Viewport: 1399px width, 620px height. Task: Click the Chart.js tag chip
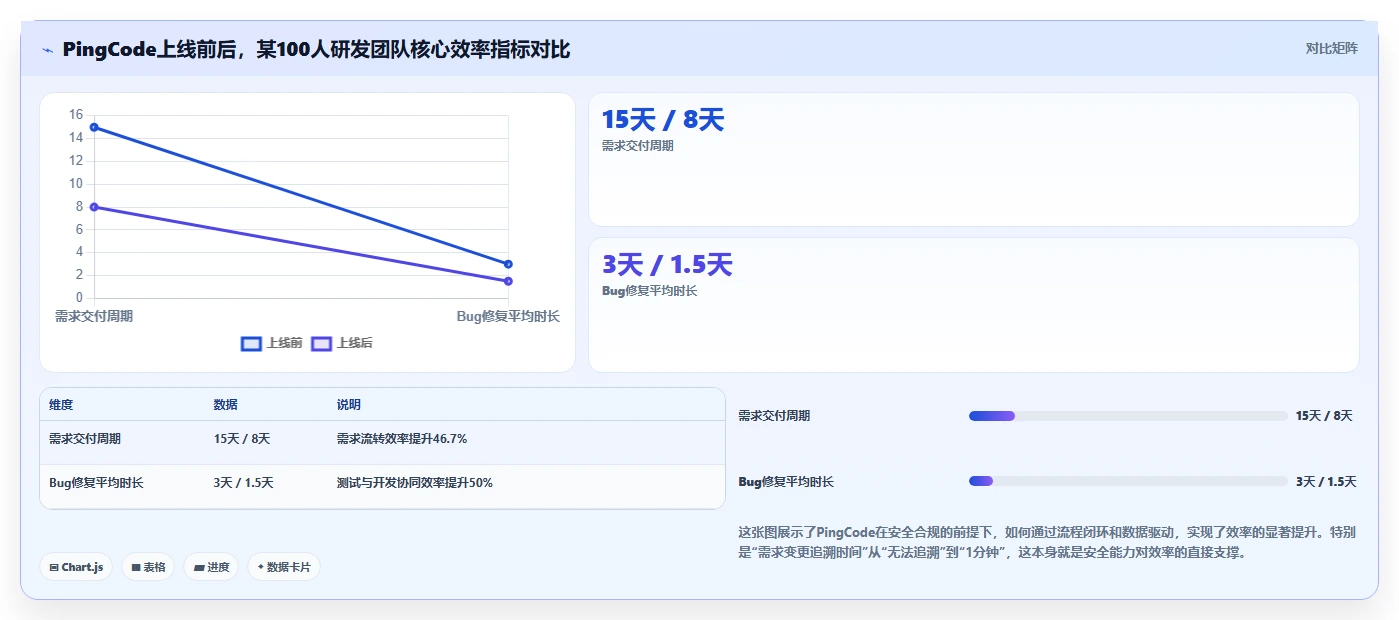(77, 567)
